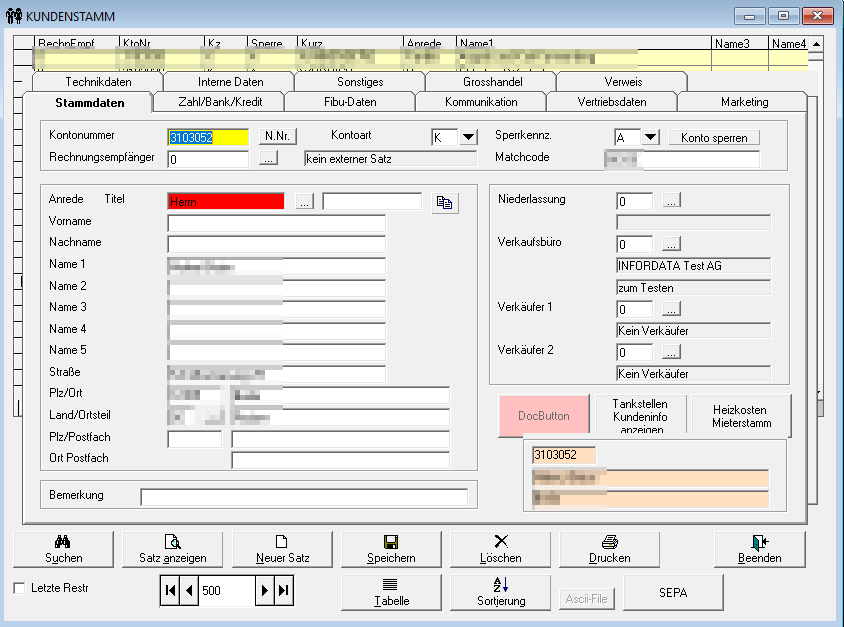This screenshot has height=627, width=844.
Task: Open the Sperrkennz. dropdown arrow
Action: [650, 137]
